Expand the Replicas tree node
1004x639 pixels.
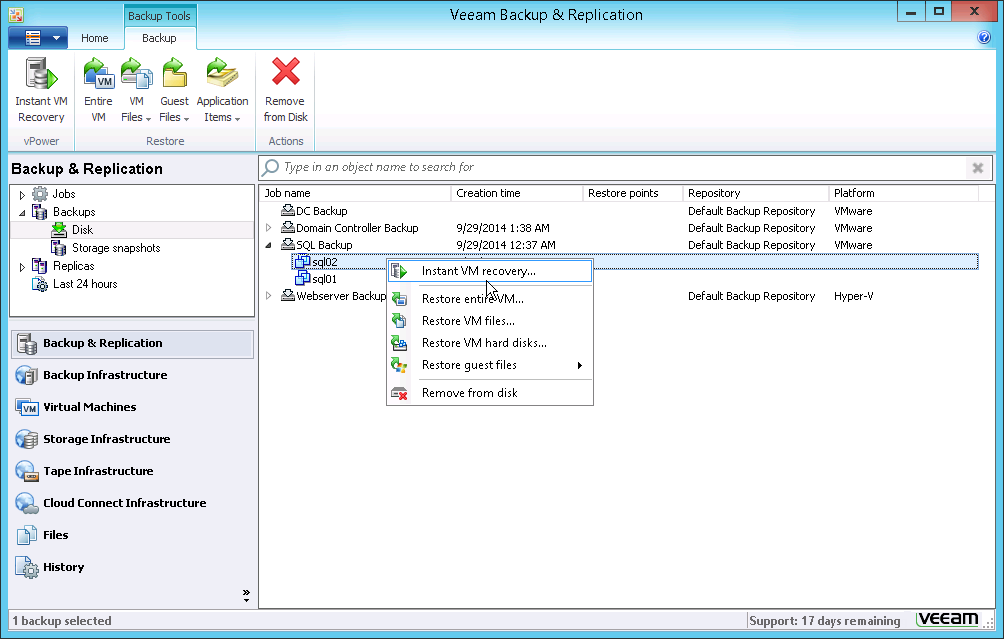(x=22, y=267)
